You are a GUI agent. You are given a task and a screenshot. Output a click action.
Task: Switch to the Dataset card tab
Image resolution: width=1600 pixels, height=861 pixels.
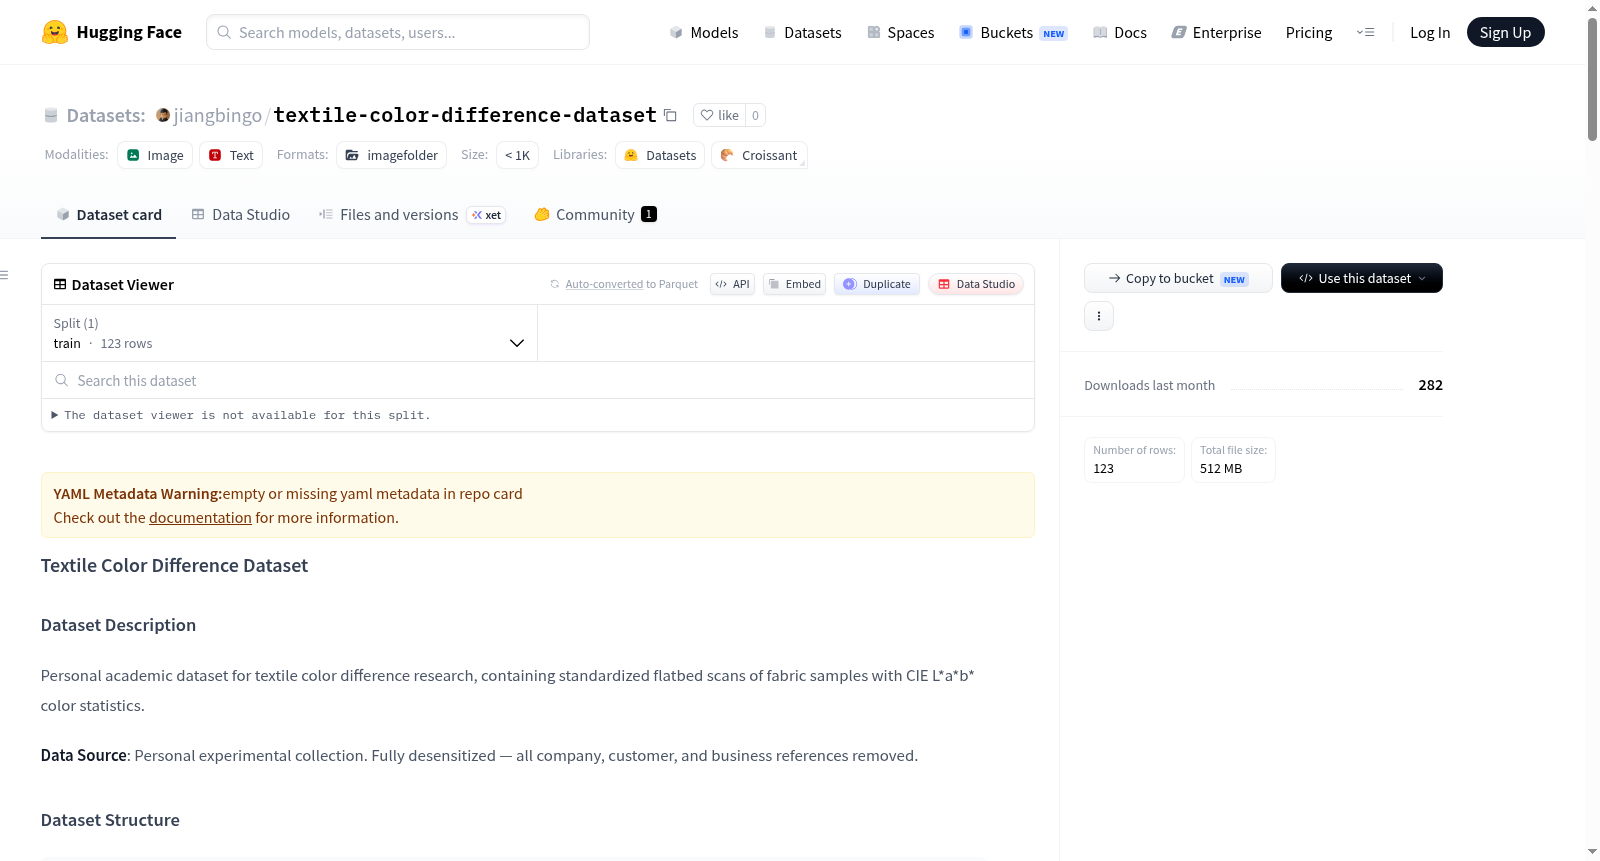[x=109, y=215]
